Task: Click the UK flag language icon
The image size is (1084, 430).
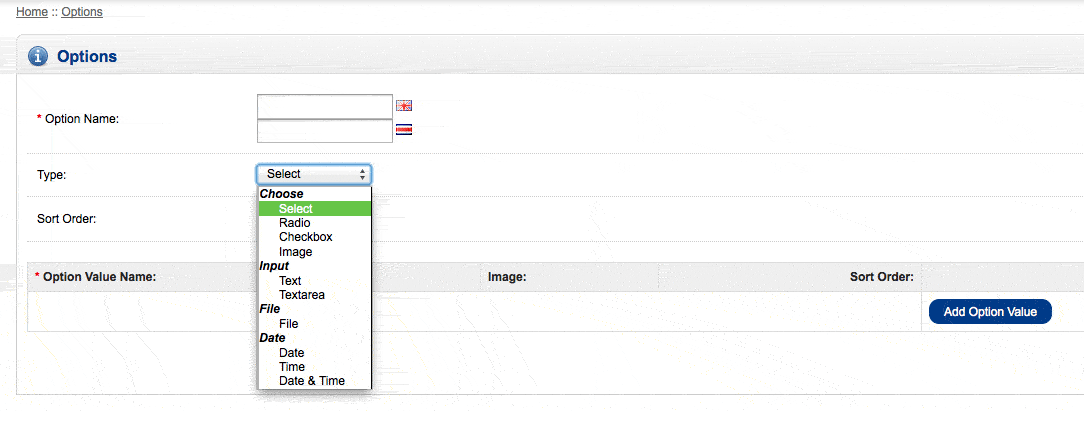Action: coord(404,106)
